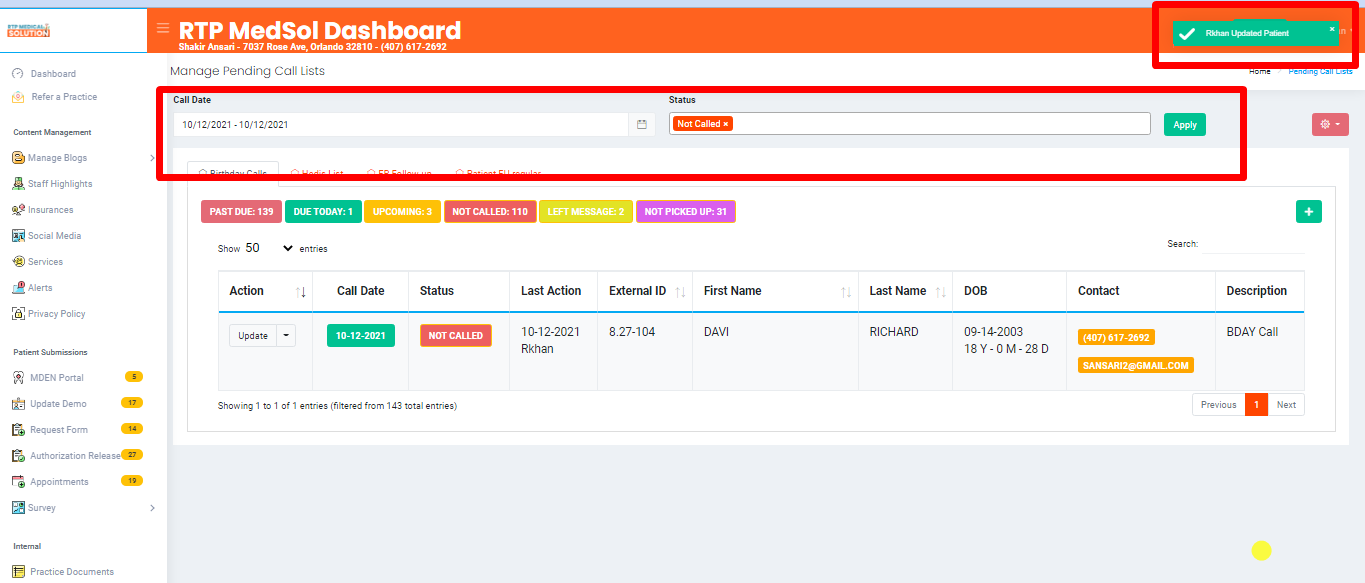Open the calendar picker for Call Date
This screenshot has width=1365, height=583.
click(642, 125)
